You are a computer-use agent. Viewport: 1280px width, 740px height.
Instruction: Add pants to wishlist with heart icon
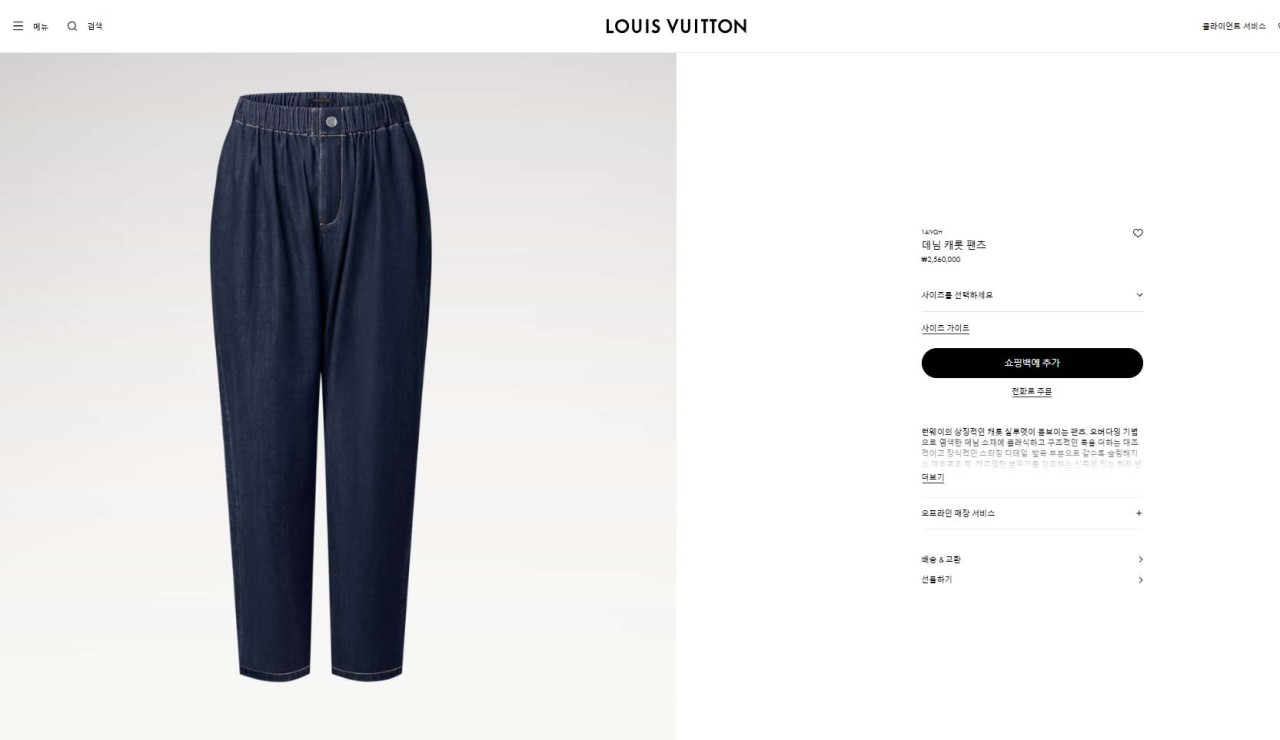[x=1138, y=233]
